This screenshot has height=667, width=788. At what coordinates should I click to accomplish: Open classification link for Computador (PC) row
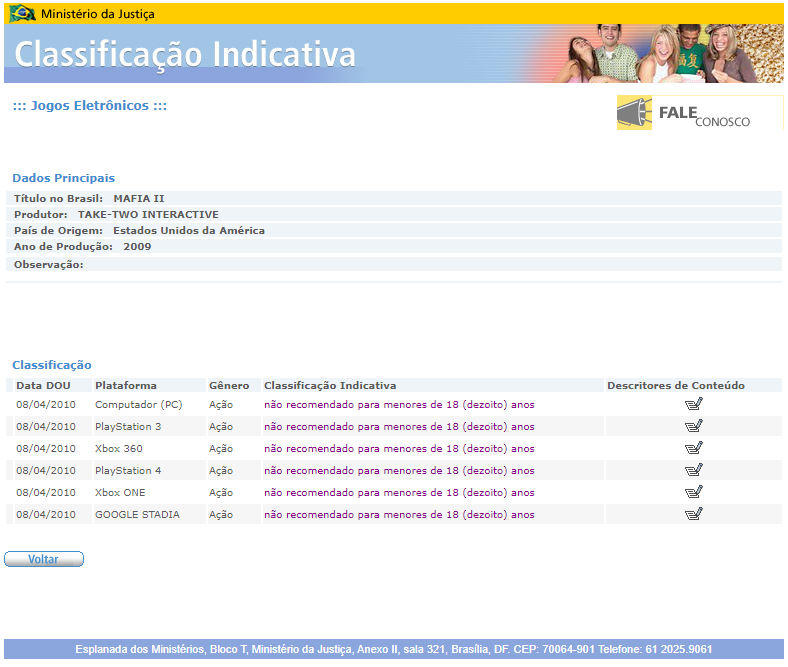coord(399,405)
